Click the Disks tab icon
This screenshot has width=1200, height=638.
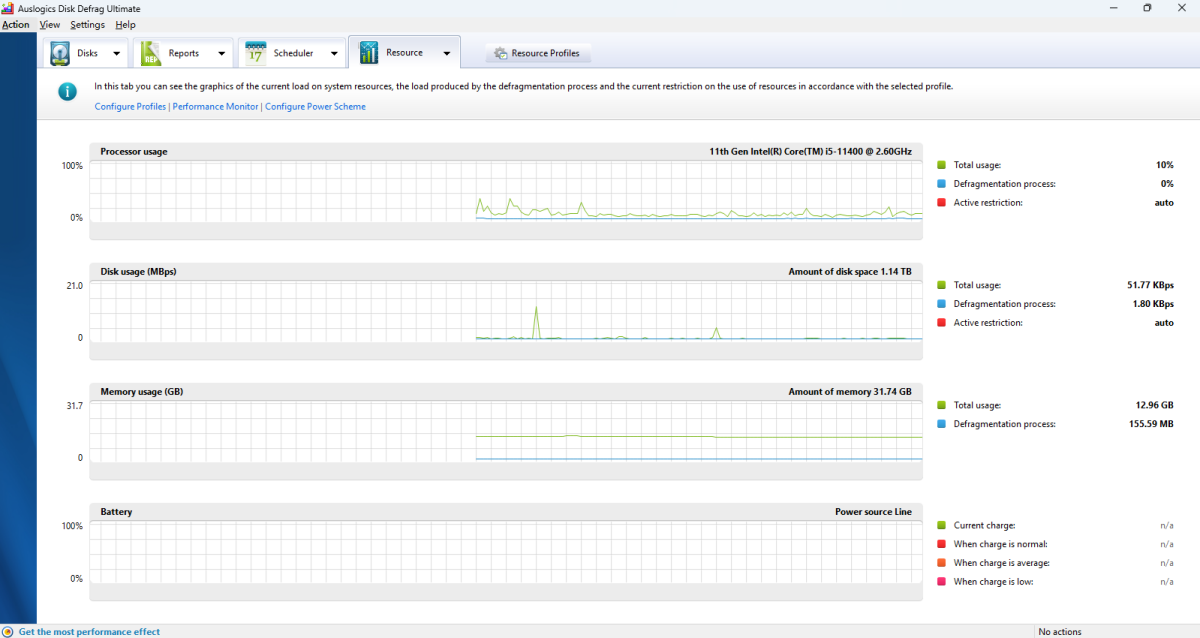tap(60, 53)
